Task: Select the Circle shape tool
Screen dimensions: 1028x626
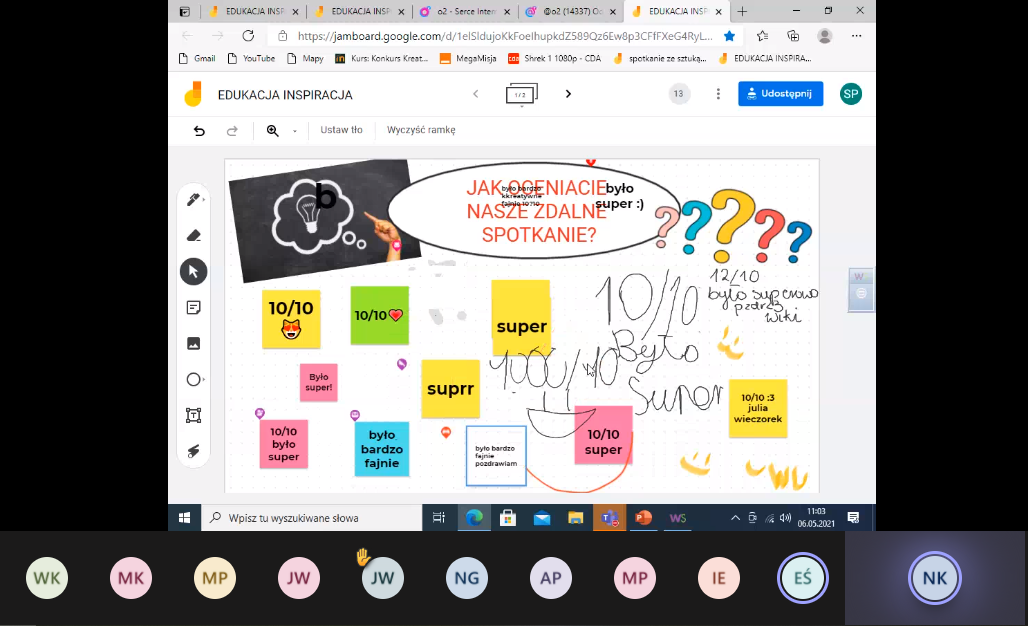Action: [x=193, y=380]
